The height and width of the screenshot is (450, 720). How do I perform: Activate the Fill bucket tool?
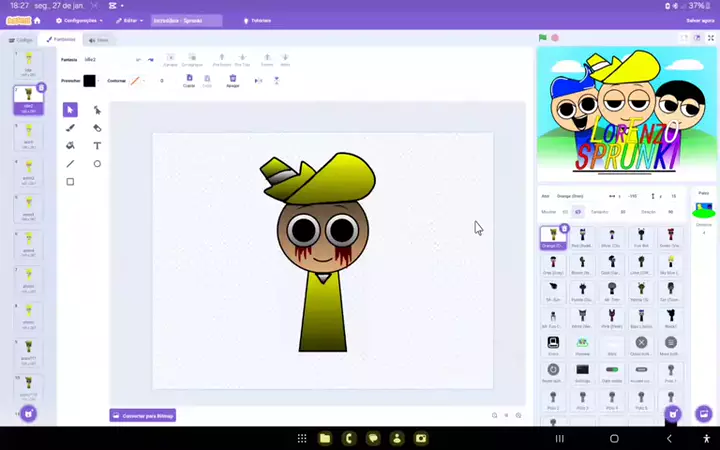70,146
